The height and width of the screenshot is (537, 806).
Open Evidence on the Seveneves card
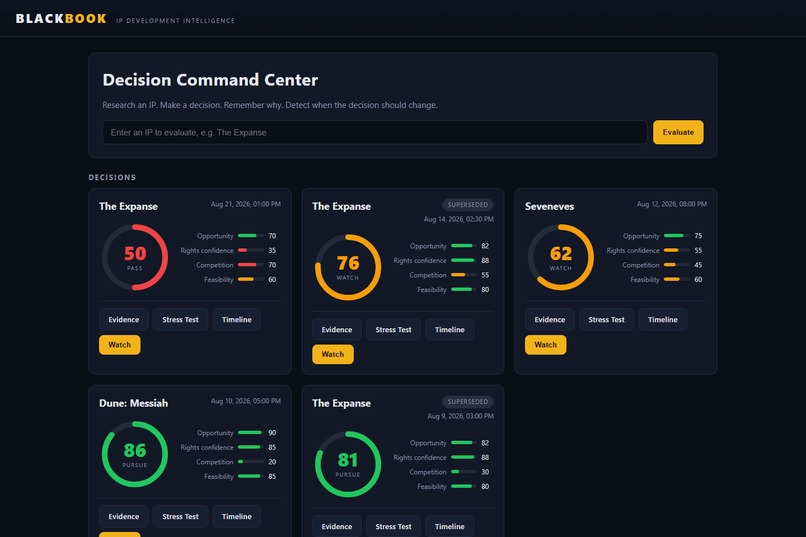point(549,320)
